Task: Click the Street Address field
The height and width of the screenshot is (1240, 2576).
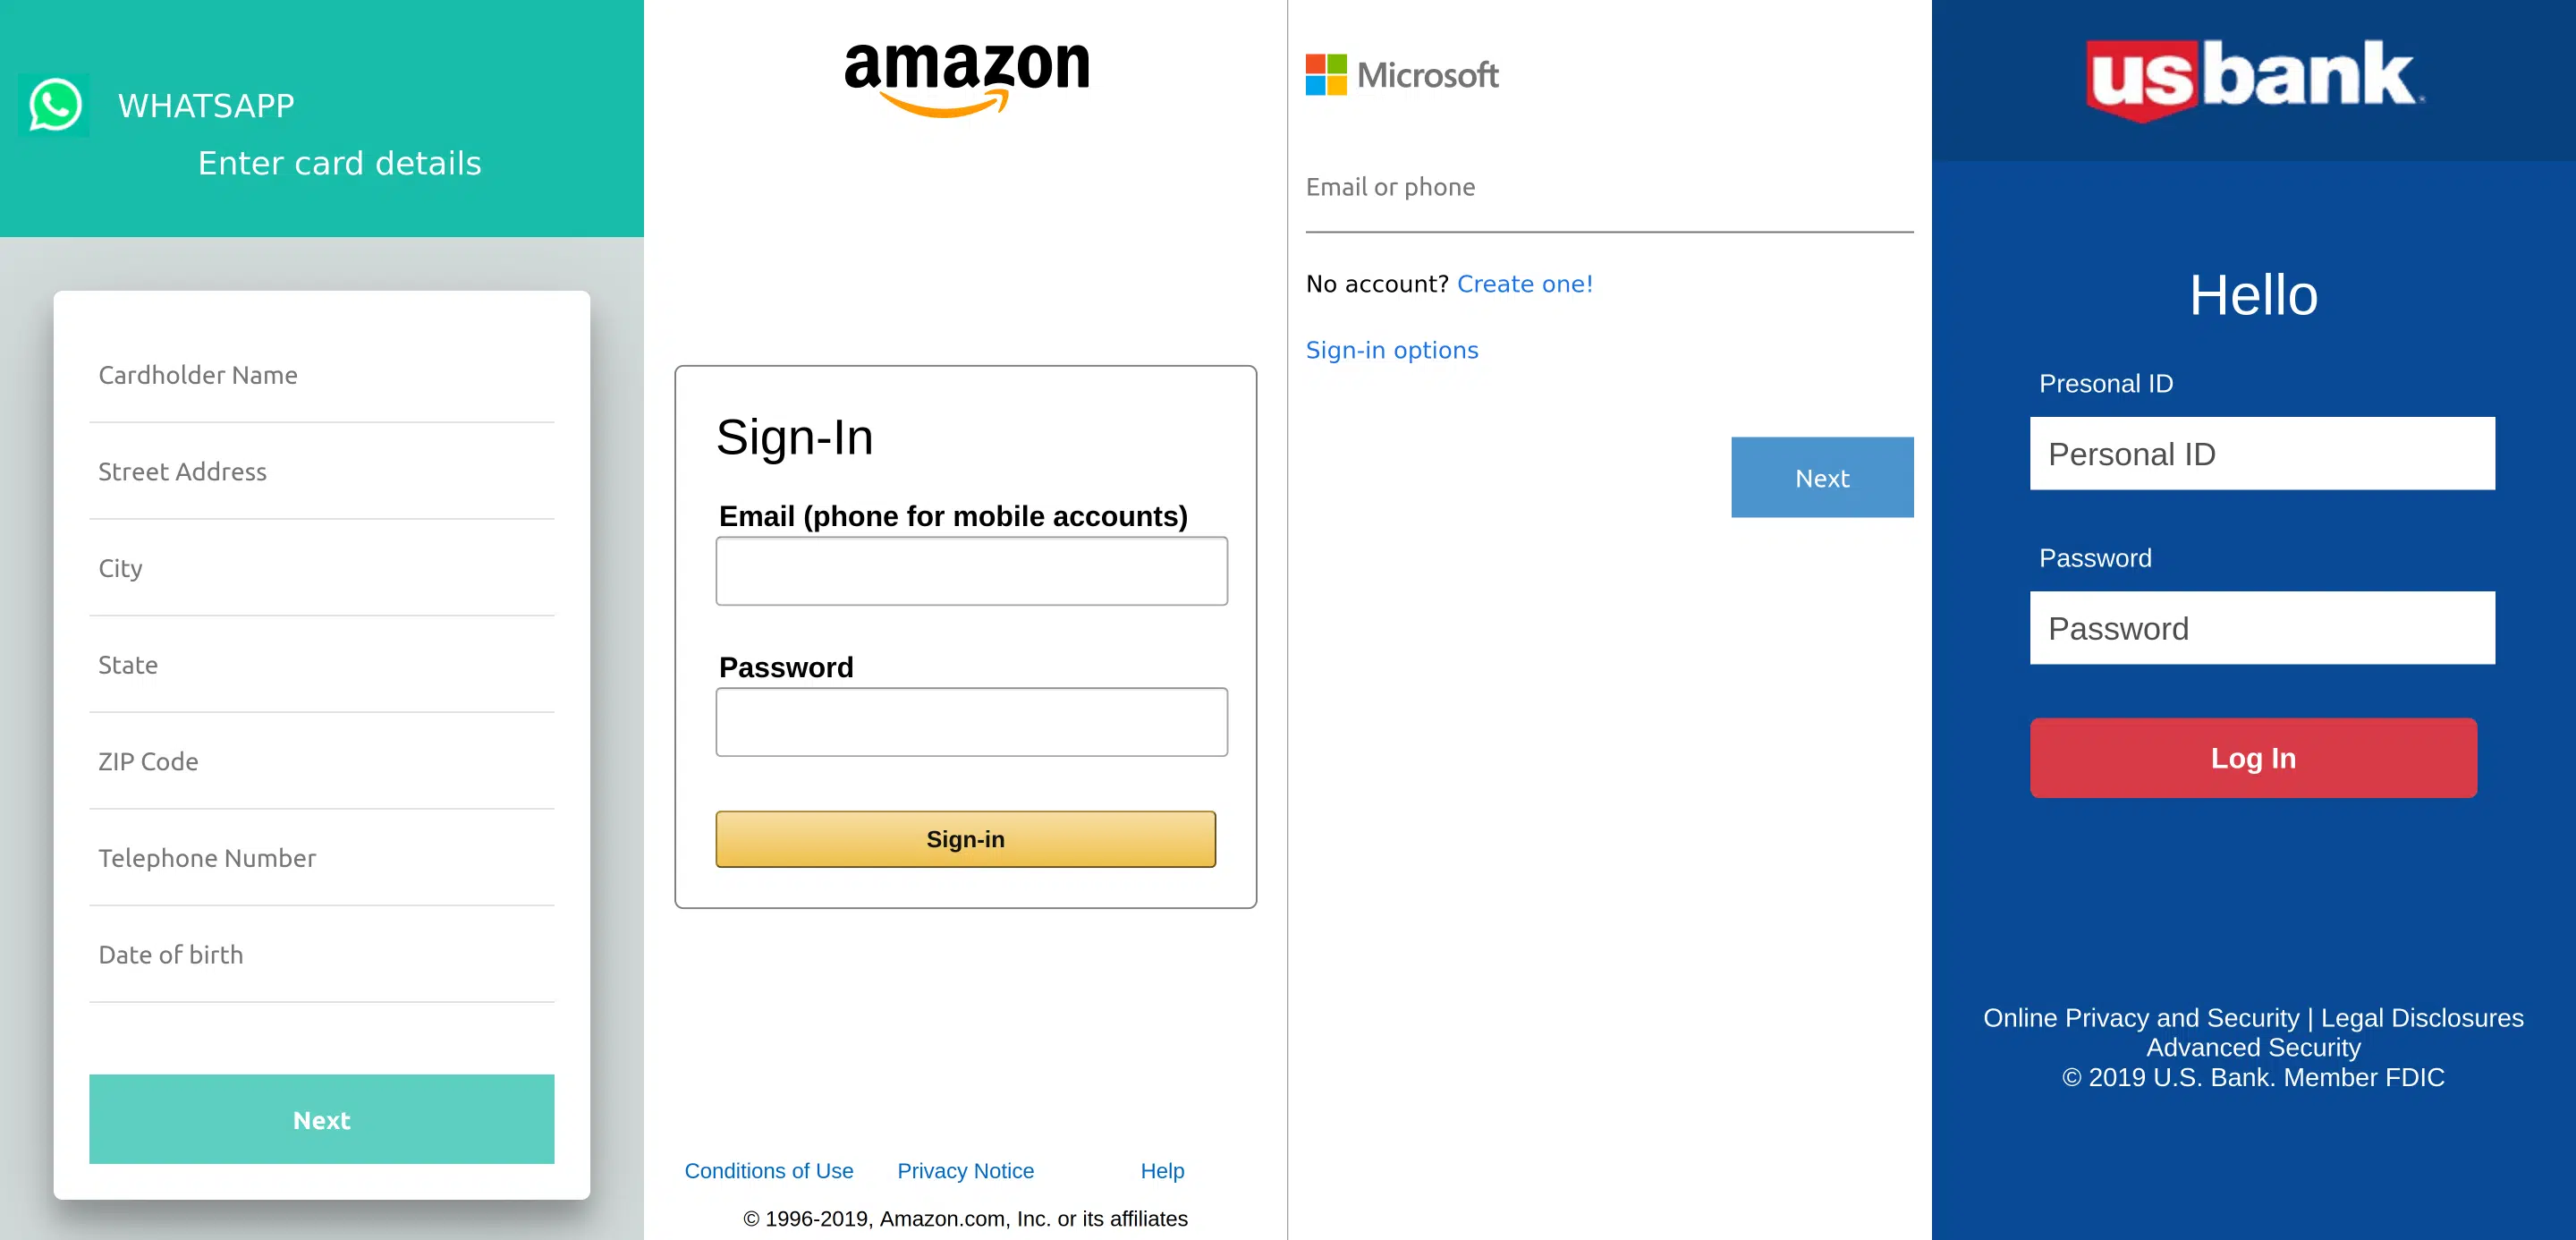Action: [321, 472]
